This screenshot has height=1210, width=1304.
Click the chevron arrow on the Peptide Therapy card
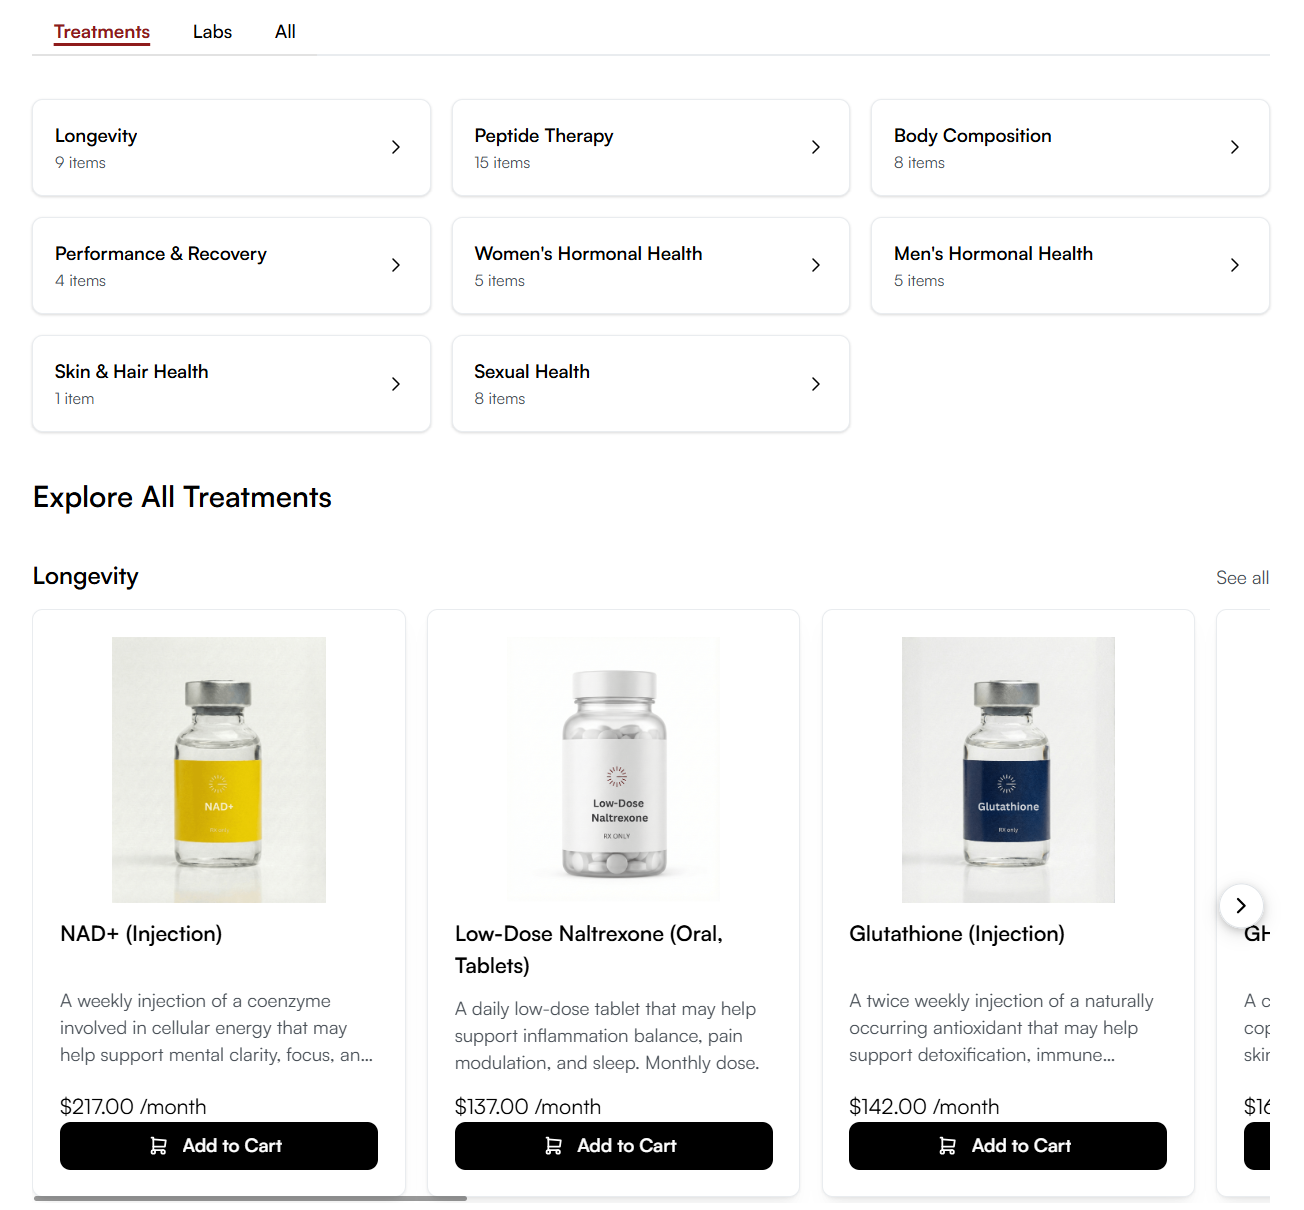coord(816,147)
